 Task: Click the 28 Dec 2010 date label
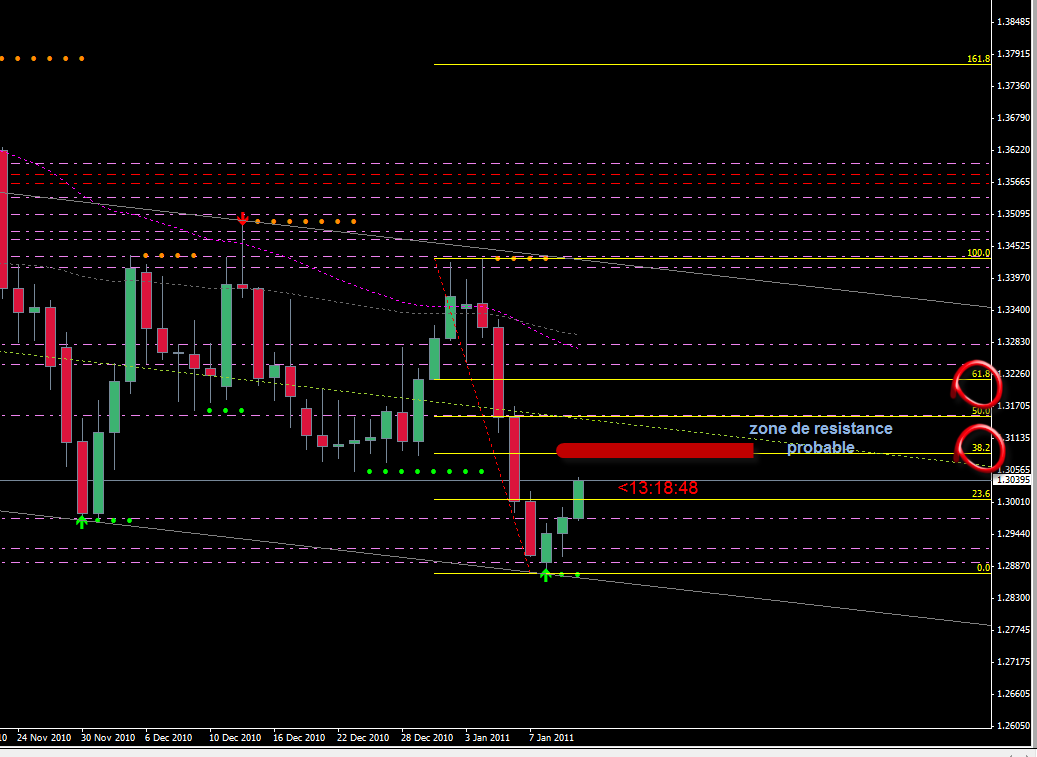(x=427, y=737)
